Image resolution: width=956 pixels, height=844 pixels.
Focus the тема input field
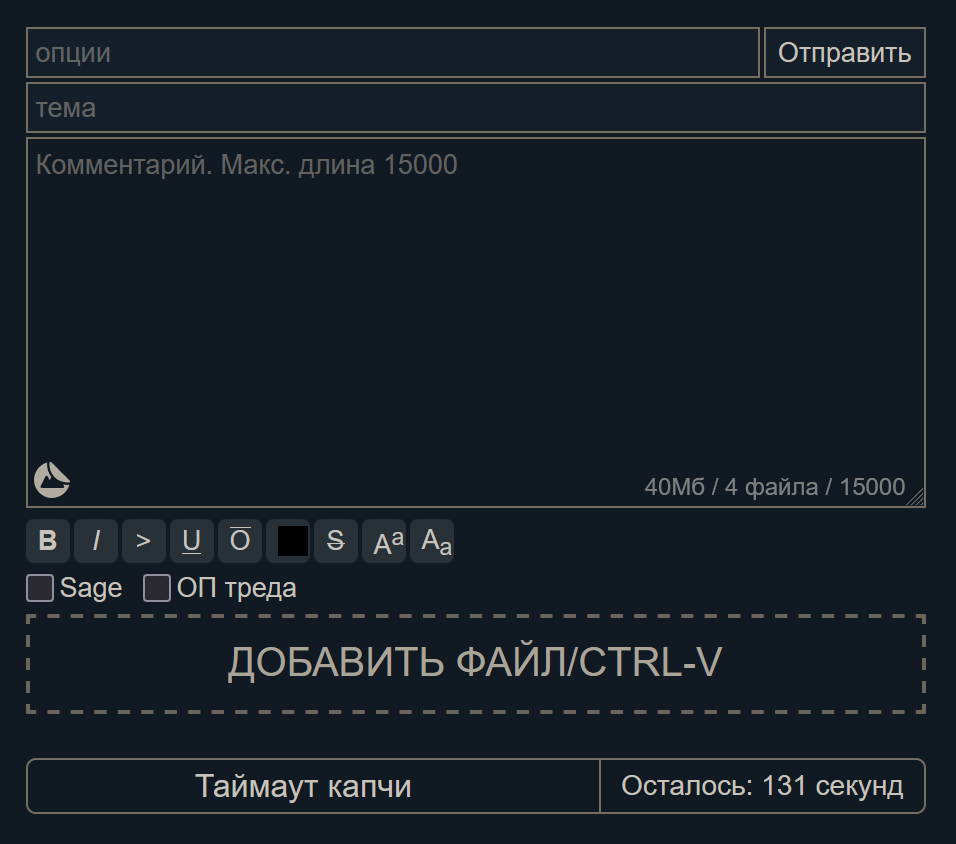pyautogui.click(x=476, y=108)
